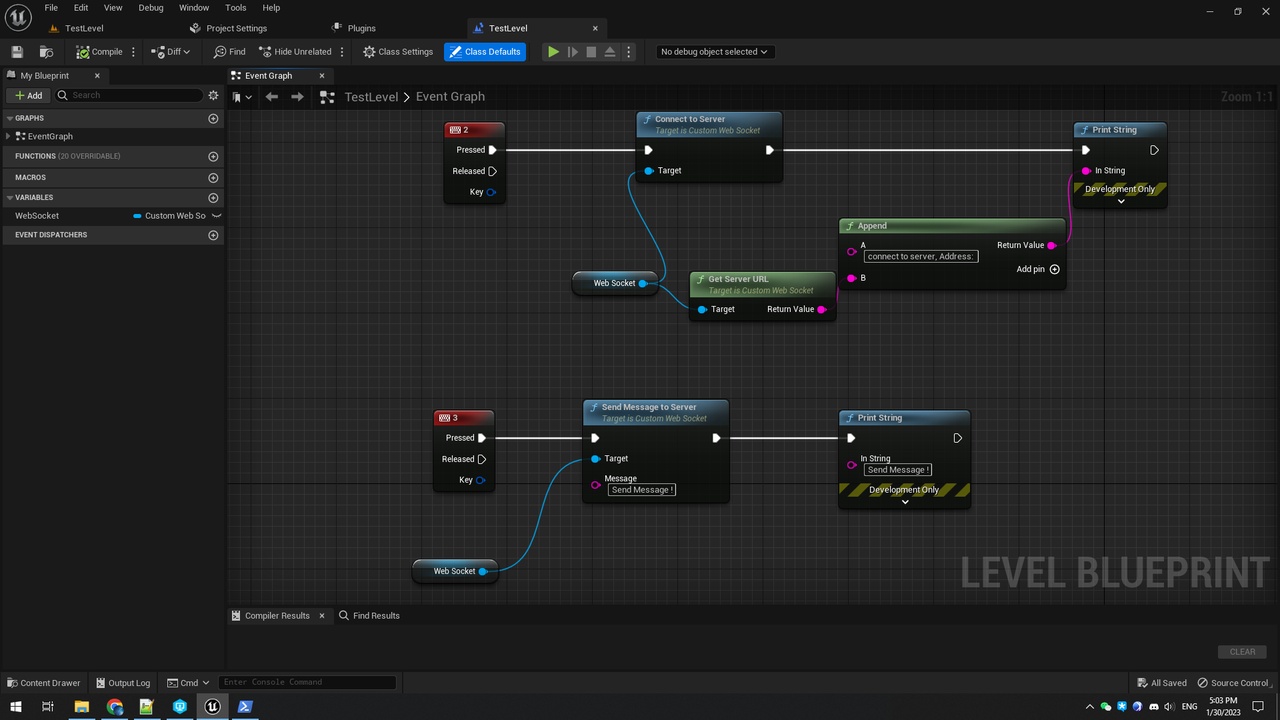
Task: Click the Add button in My Blueprint
Action: pyautogui.click(x=29, y=96)
